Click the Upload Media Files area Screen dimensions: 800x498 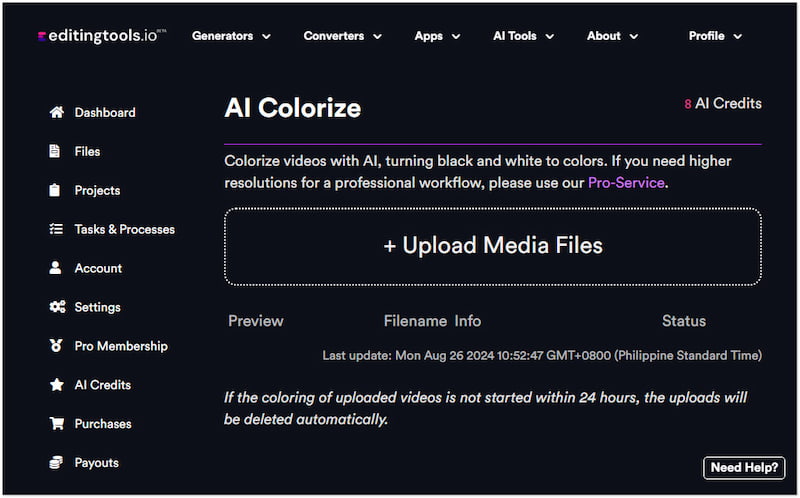[493, 246]
